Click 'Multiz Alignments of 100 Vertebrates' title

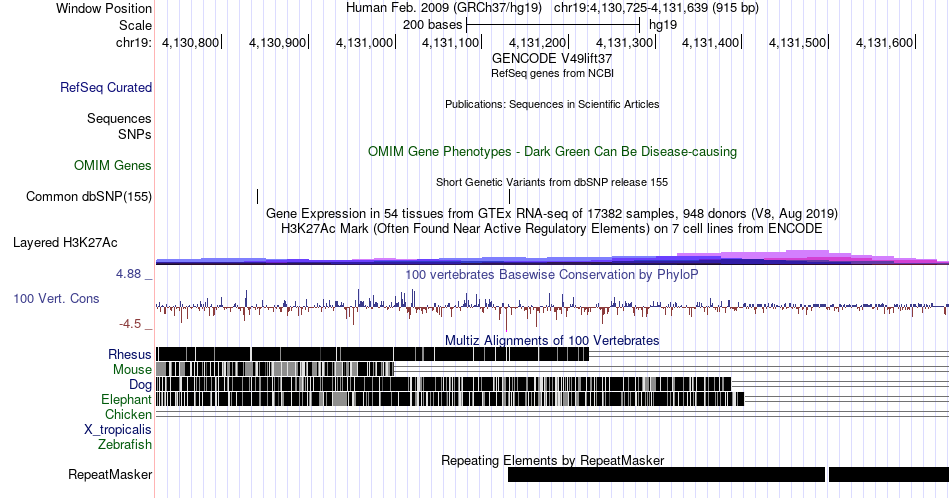pos(552,340)
